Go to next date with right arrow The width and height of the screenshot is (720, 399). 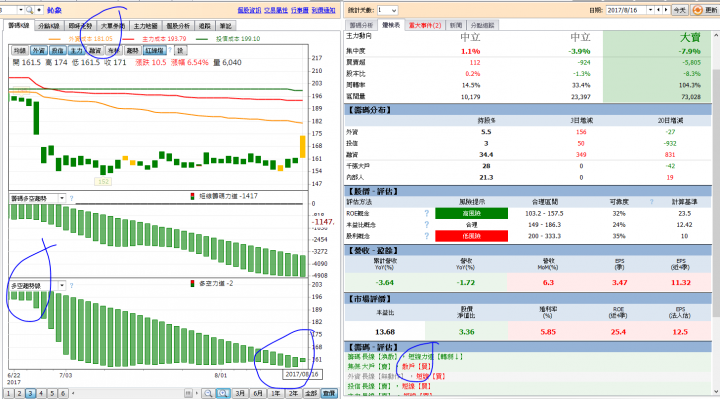point(666,10)
